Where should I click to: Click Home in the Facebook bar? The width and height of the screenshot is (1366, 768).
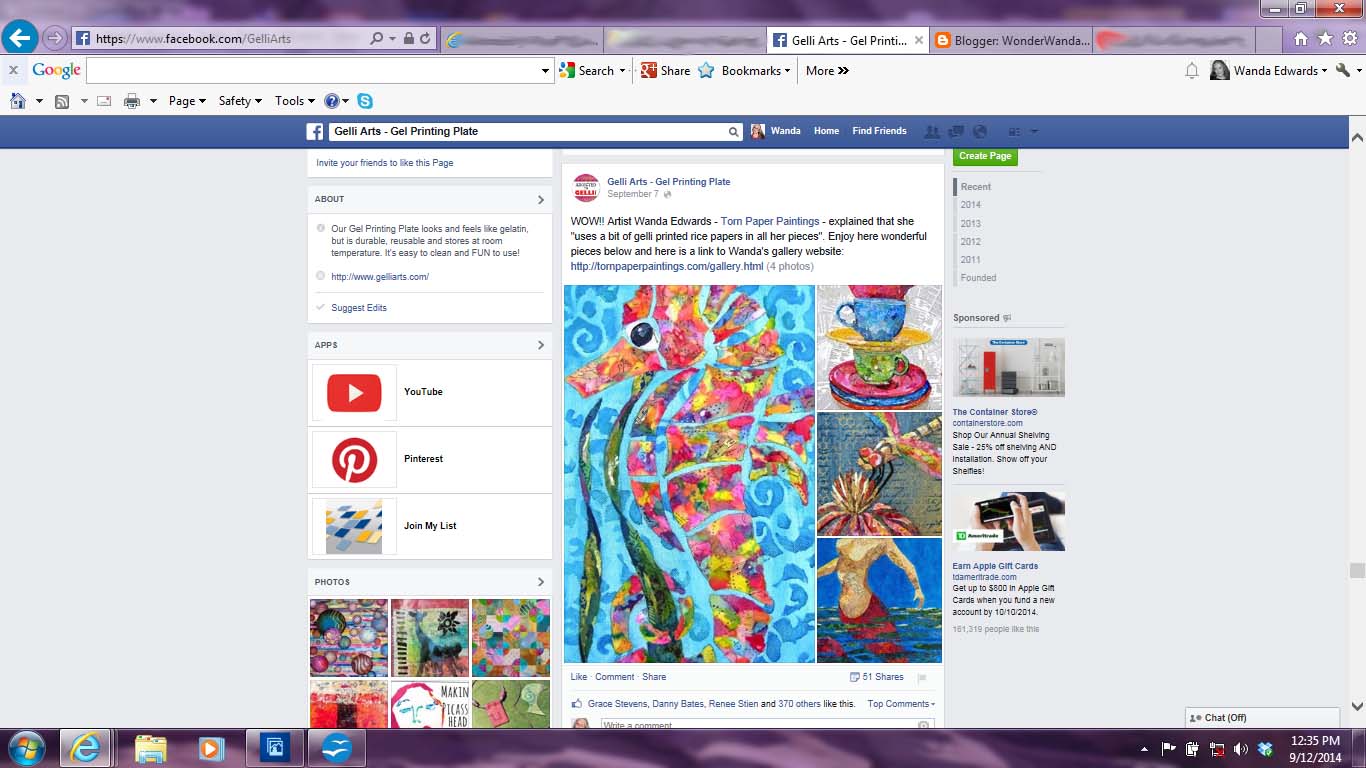point(826,131)
